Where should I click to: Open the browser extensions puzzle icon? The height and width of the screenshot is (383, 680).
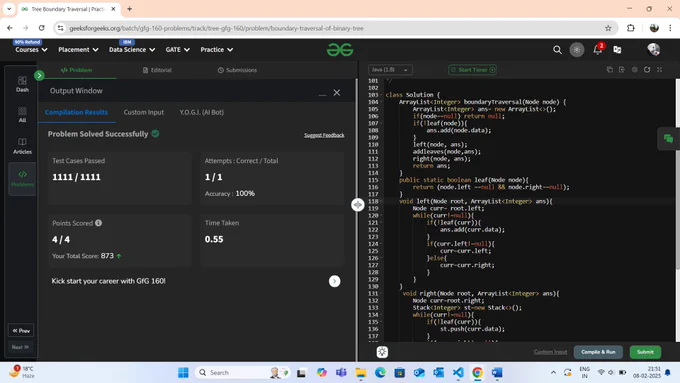(631, 28)
